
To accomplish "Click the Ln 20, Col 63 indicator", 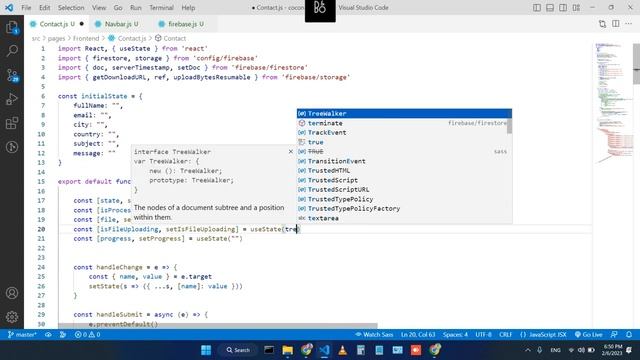I will (x=418, y=335).
